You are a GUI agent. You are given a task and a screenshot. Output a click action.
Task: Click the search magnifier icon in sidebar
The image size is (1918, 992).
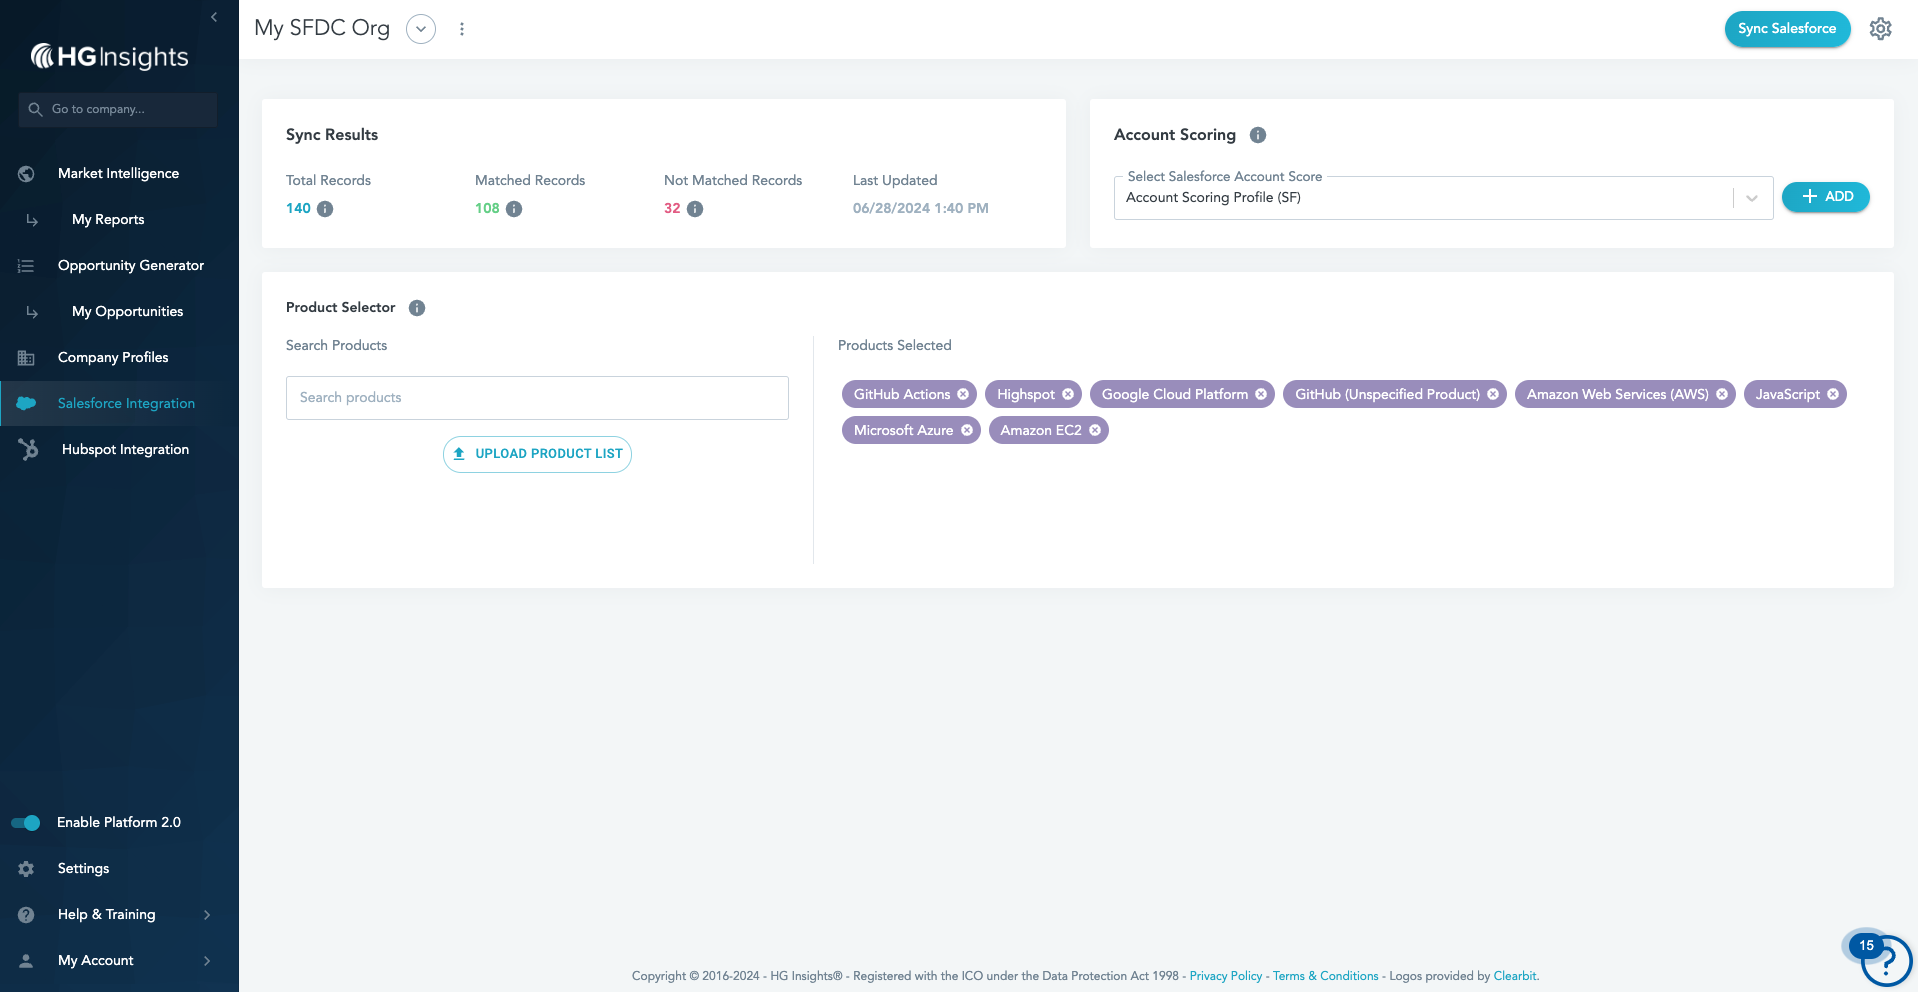click(x=35, y=109)
